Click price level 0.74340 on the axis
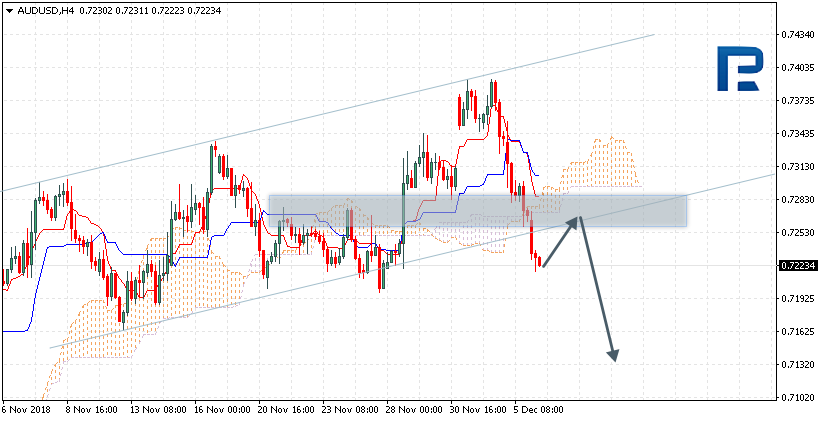 pos(798,35)
